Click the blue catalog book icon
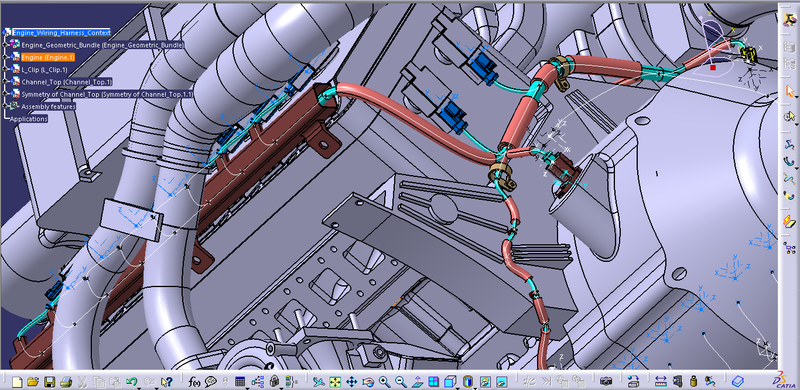Viewport: 800px width, 390px height. coord(737,381)
